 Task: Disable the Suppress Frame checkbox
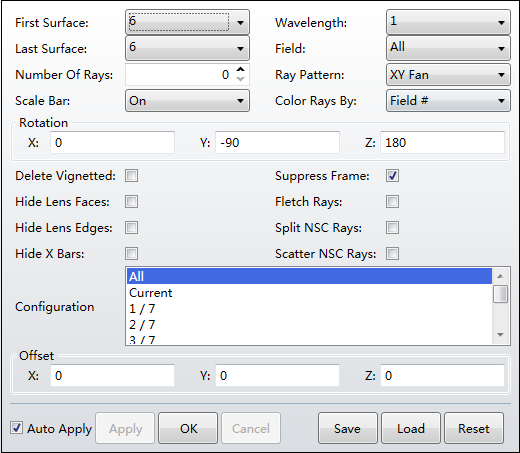click(392, 176)
